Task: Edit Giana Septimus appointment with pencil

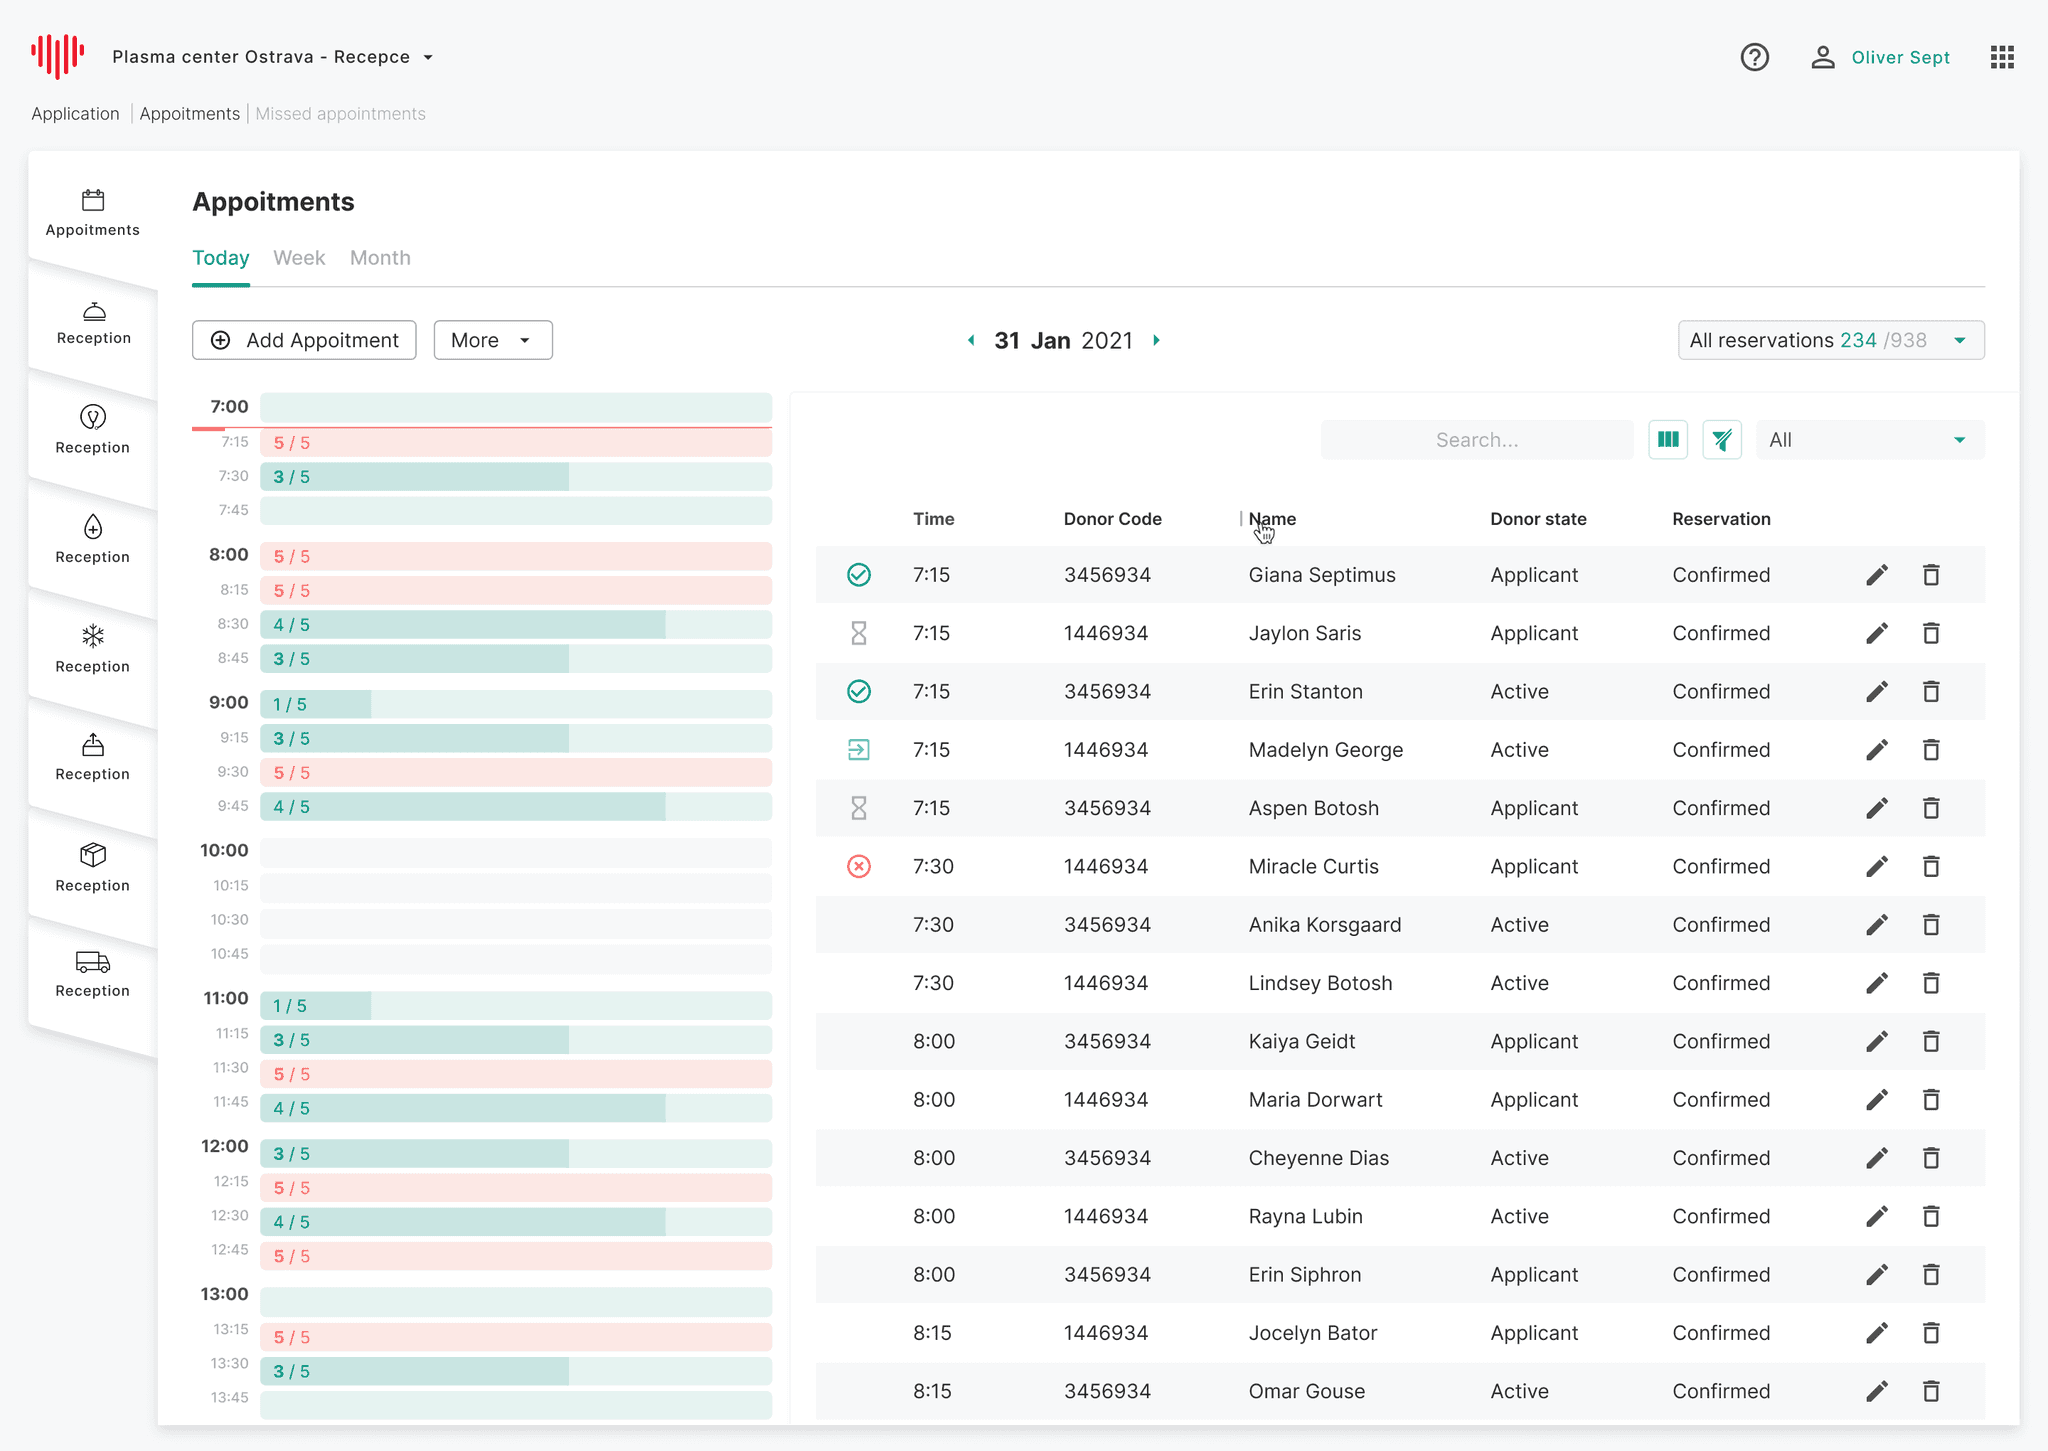Action: click(1876, 575)
